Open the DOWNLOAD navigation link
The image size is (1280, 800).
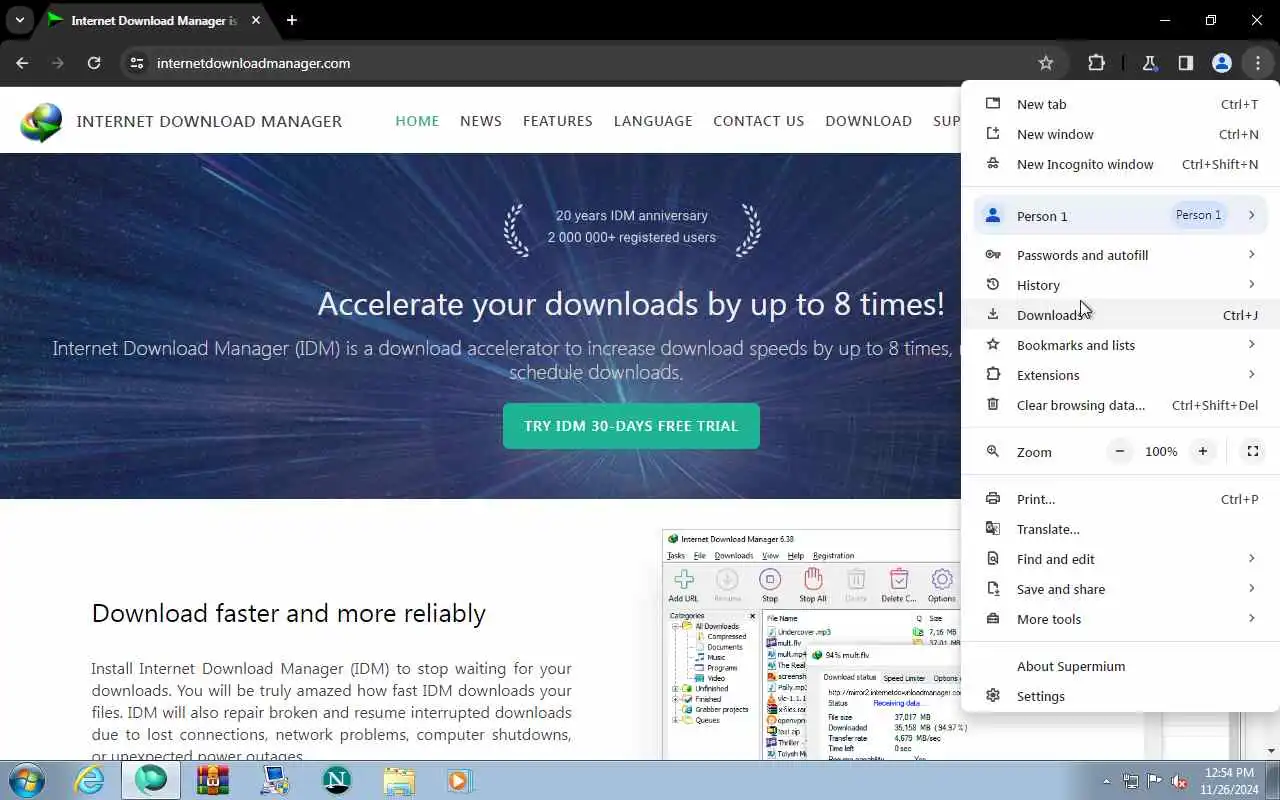click(x=868, y=121)
